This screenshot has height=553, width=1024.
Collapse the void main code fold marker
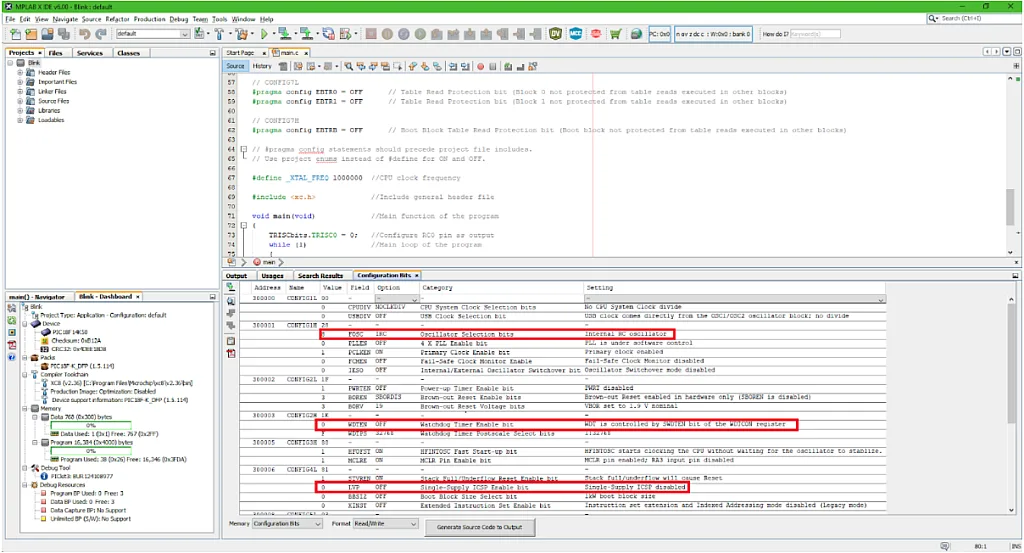(243, 226)
